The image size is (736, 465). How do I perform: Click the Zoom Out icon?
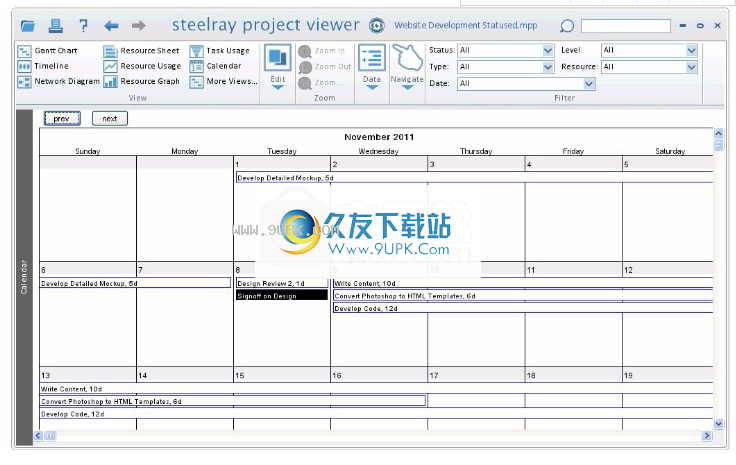[305, 67]
